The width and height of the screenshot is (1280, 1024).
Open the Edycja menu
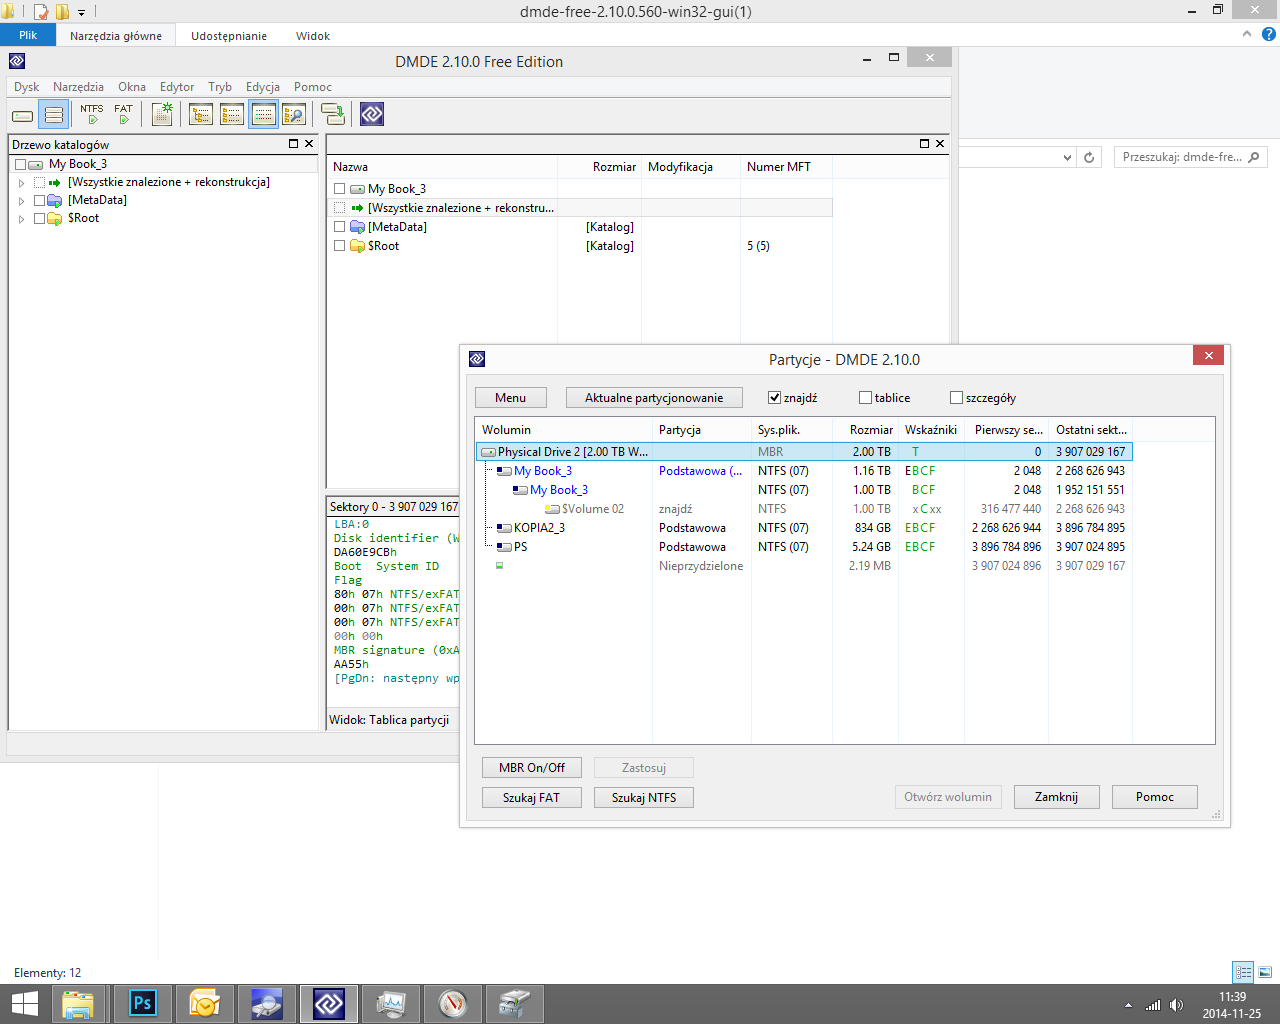pyautogui.click(x=263, y=87)
